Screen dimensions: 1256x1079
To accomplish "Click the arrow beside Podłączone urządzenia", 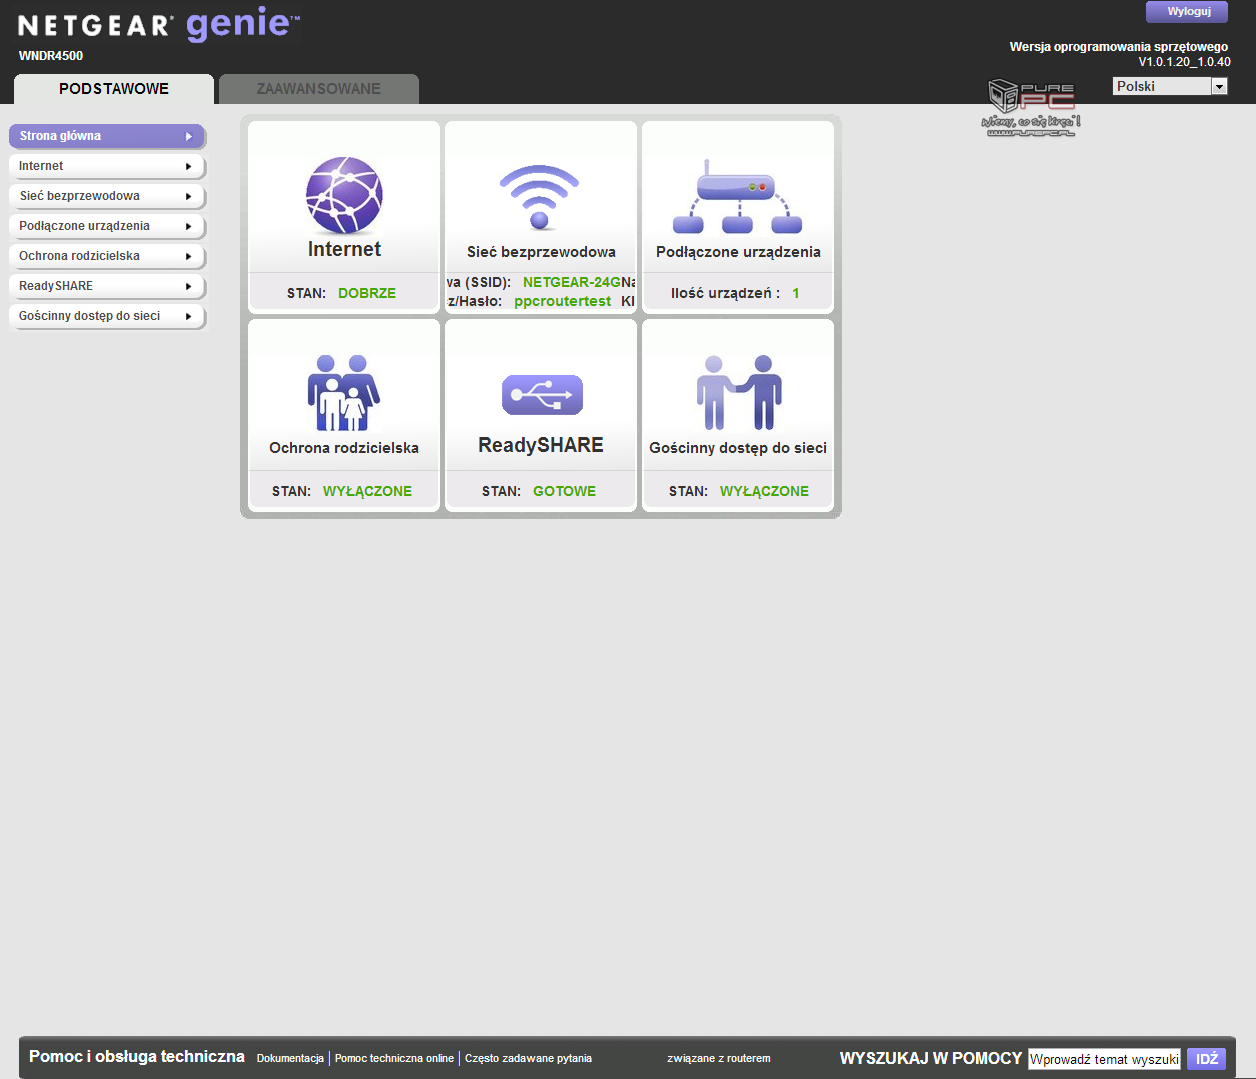I will pyautogui.click(x=188, y=226).
